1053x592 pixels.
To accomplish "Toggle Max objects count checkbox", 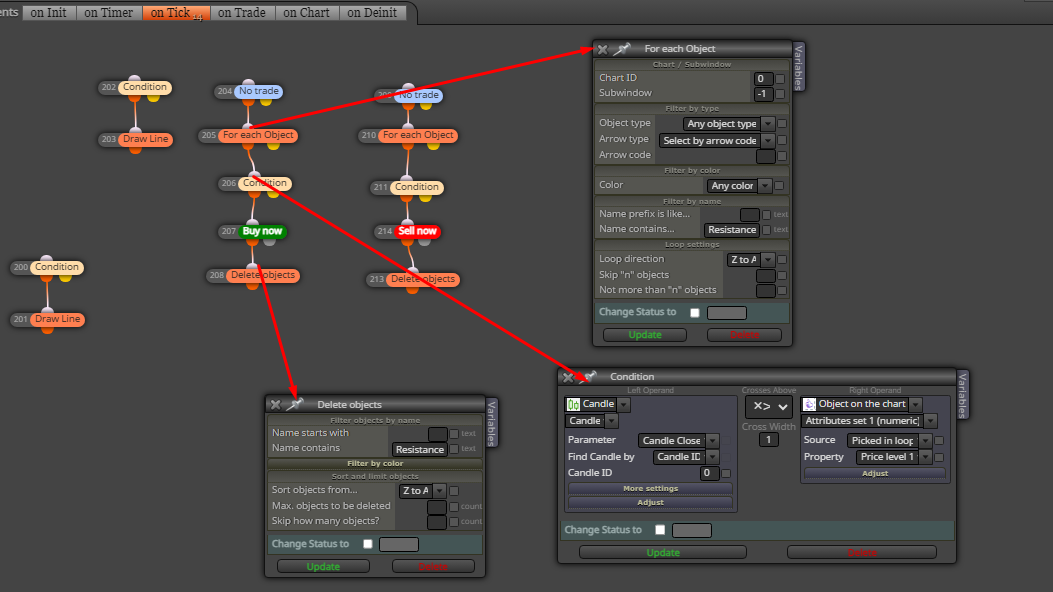I will (454, 507).
